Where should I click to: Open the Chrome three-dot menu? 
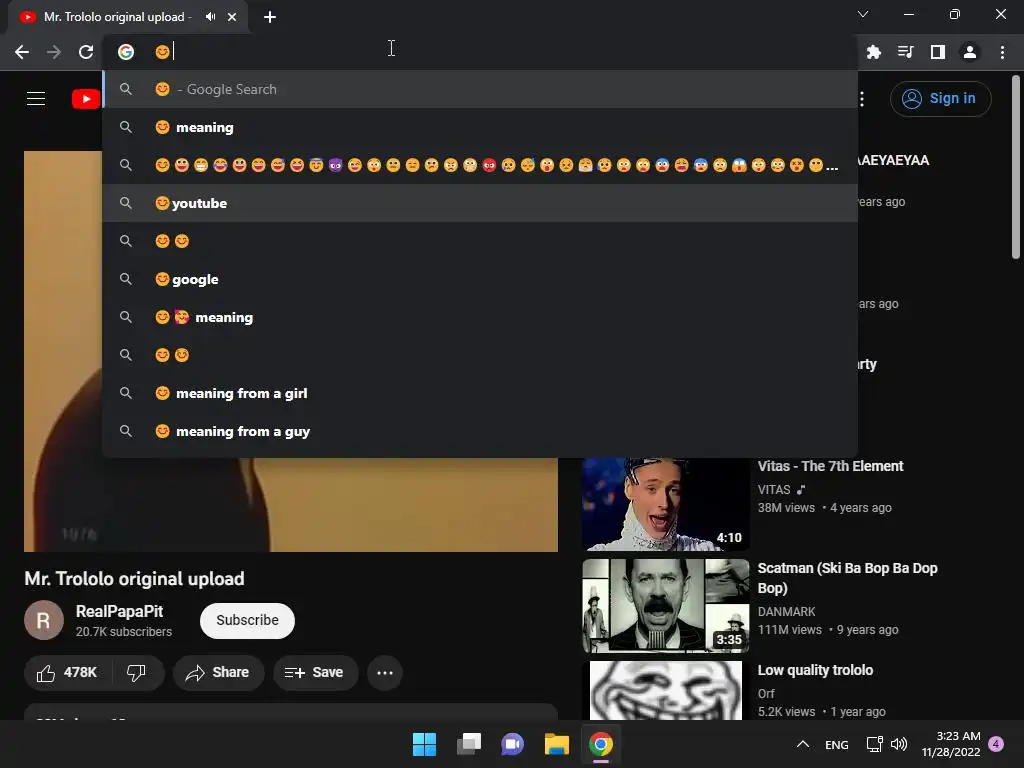pos(1002,52)
